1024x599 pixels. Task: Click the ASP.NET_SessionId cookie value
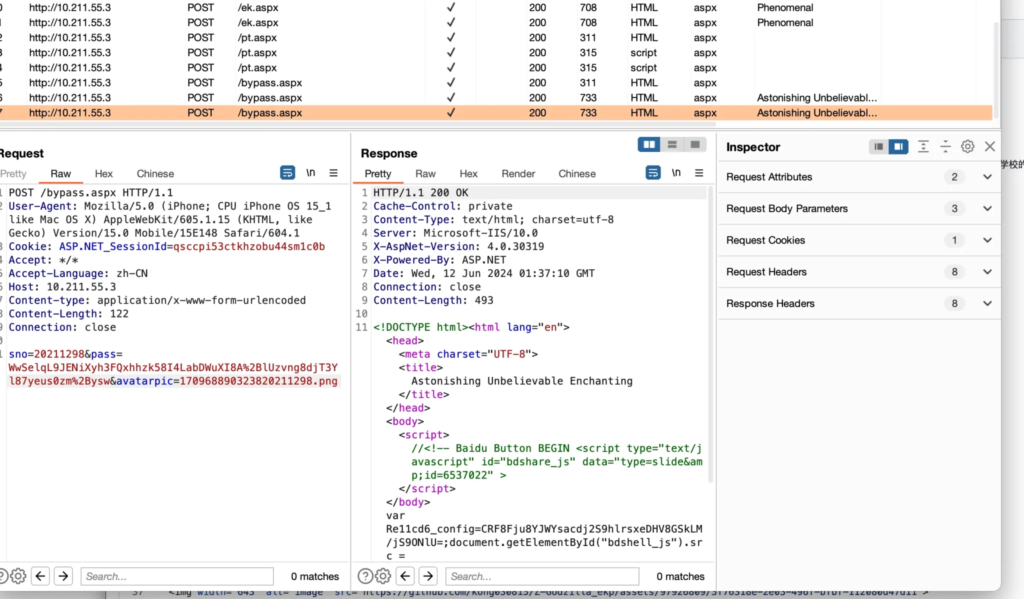click(249, 246)
